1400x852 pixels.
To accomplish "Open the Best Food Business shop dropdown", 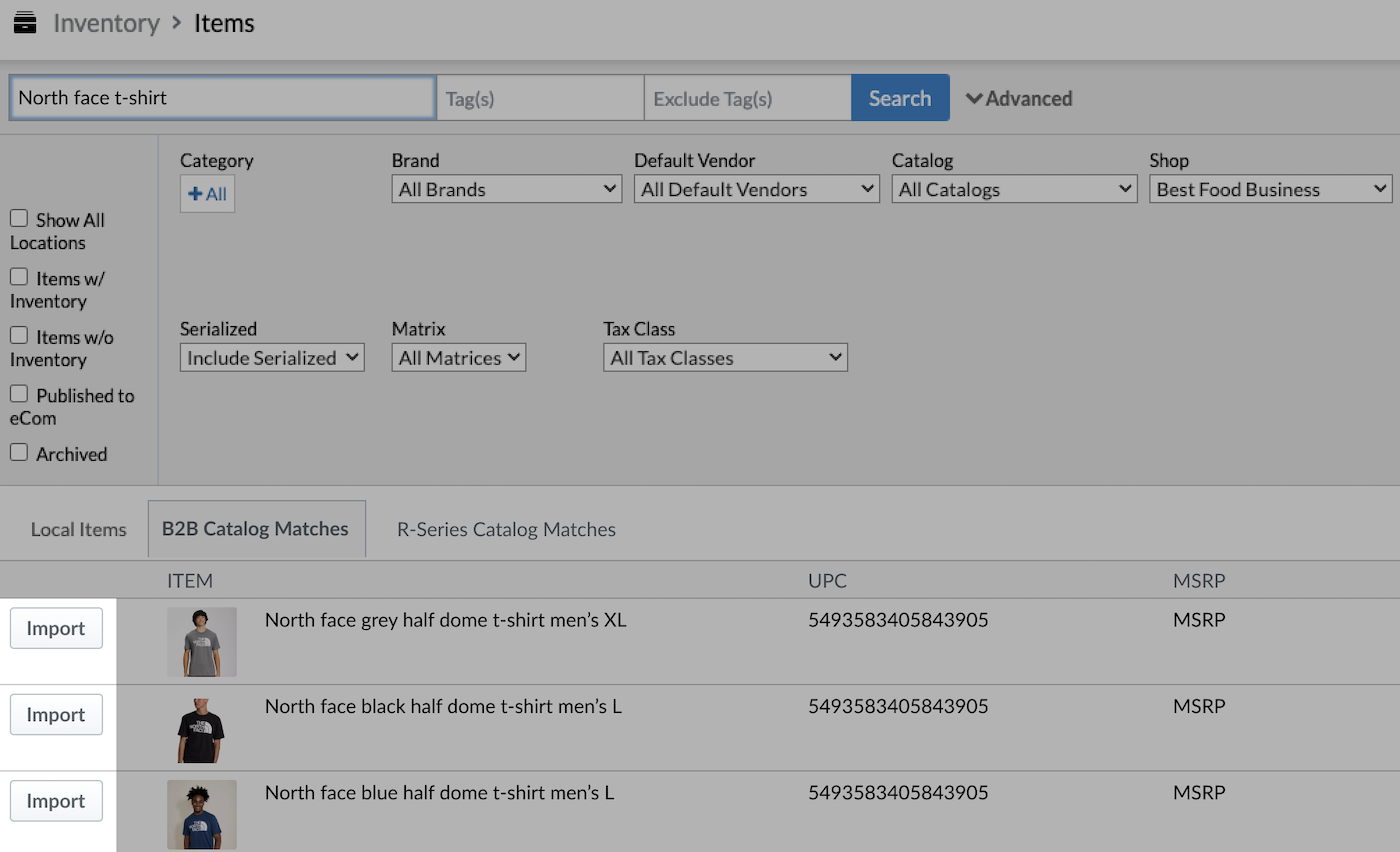I will [1271, 190].
